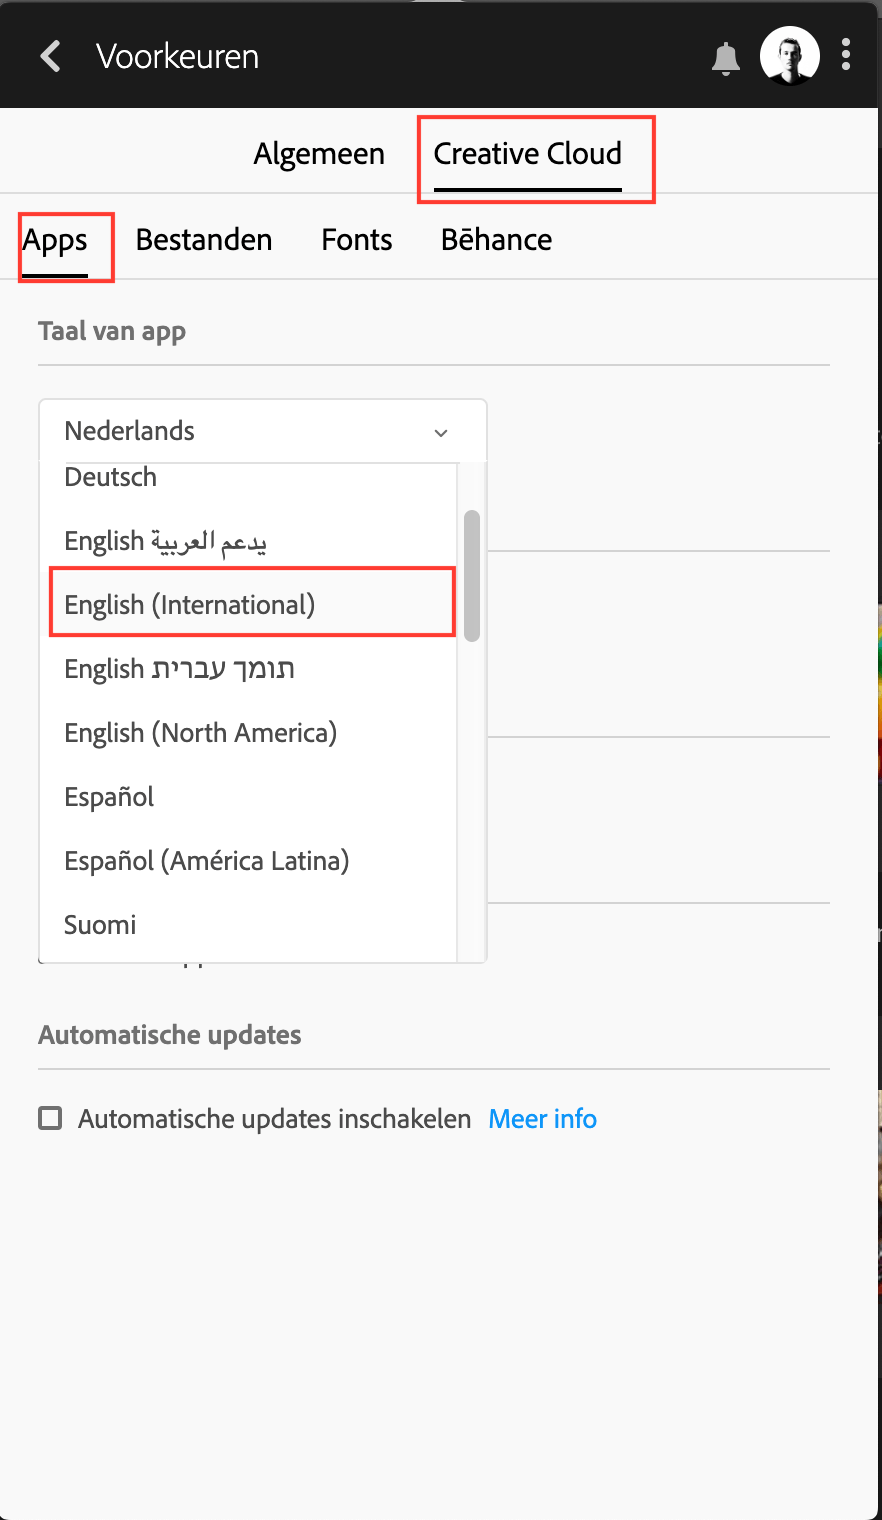Open the Apps sub-tab
Screen dimensions: 882x1520
click(55, 241)
